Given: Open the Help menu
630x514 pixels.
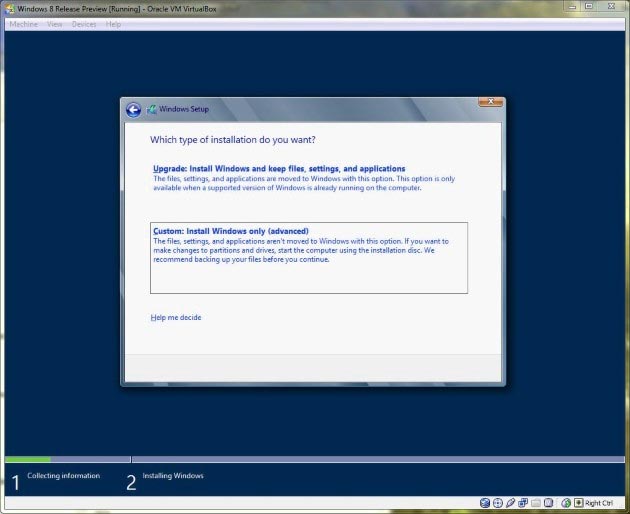Looking at the screenshot, I should click(113, 24).
